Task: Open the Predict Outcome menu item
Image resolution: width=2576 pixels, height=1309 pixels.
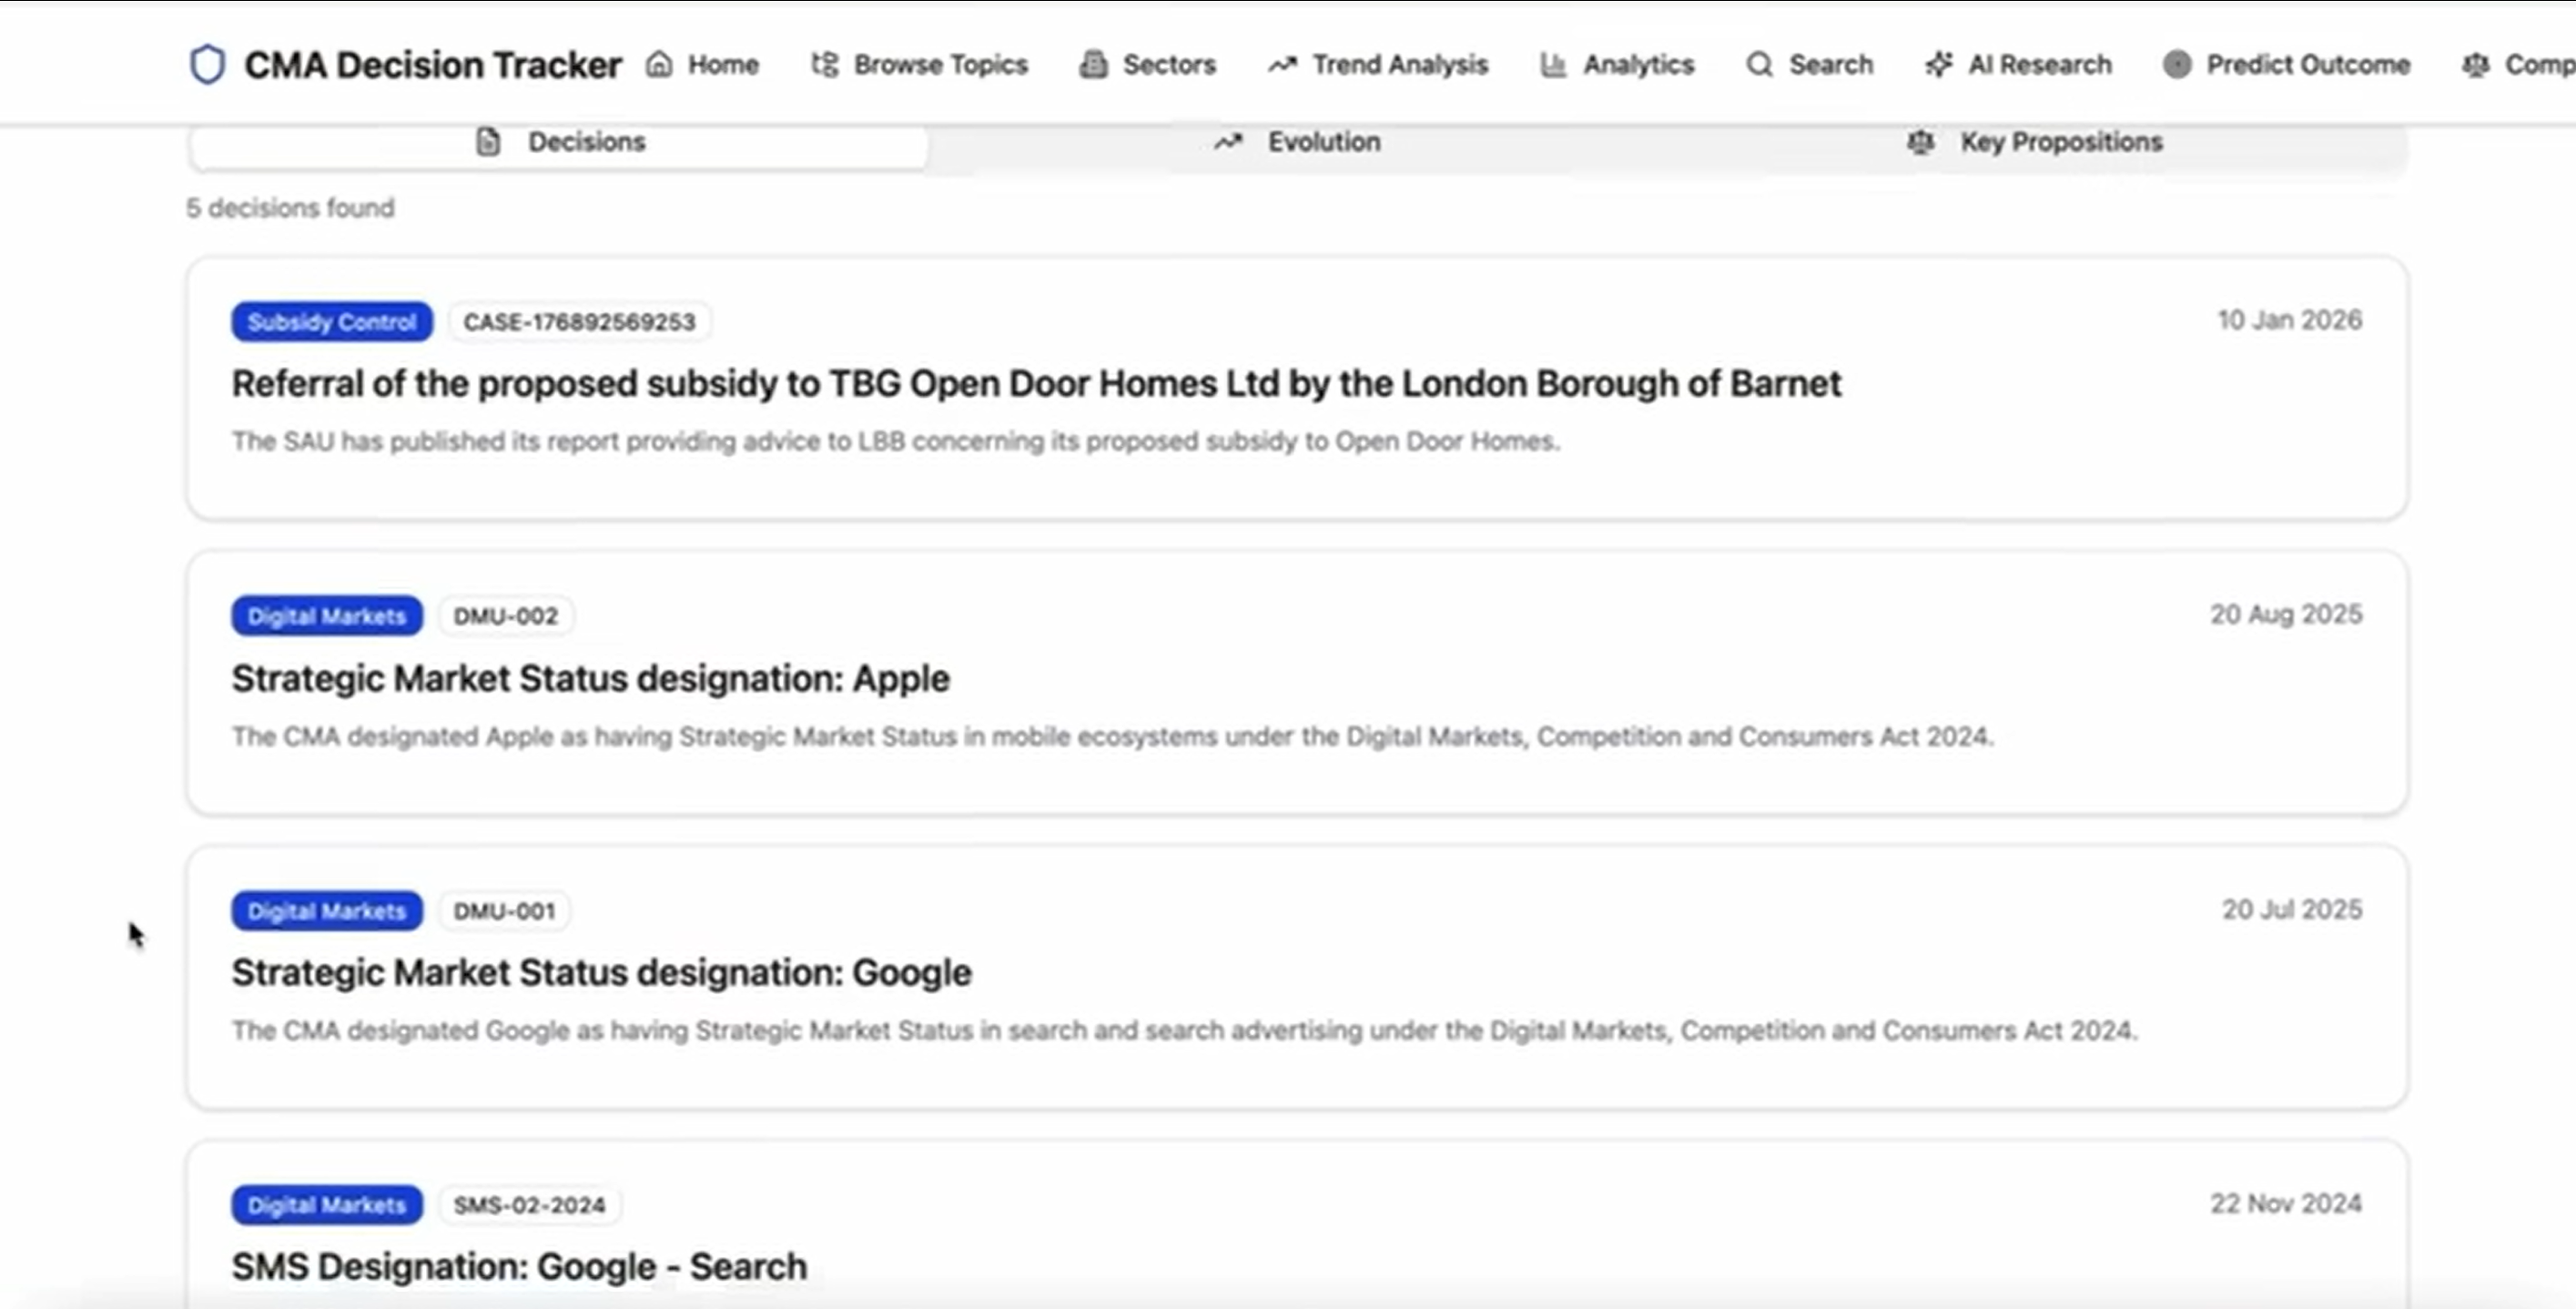Action: [x=2307, y=65]
